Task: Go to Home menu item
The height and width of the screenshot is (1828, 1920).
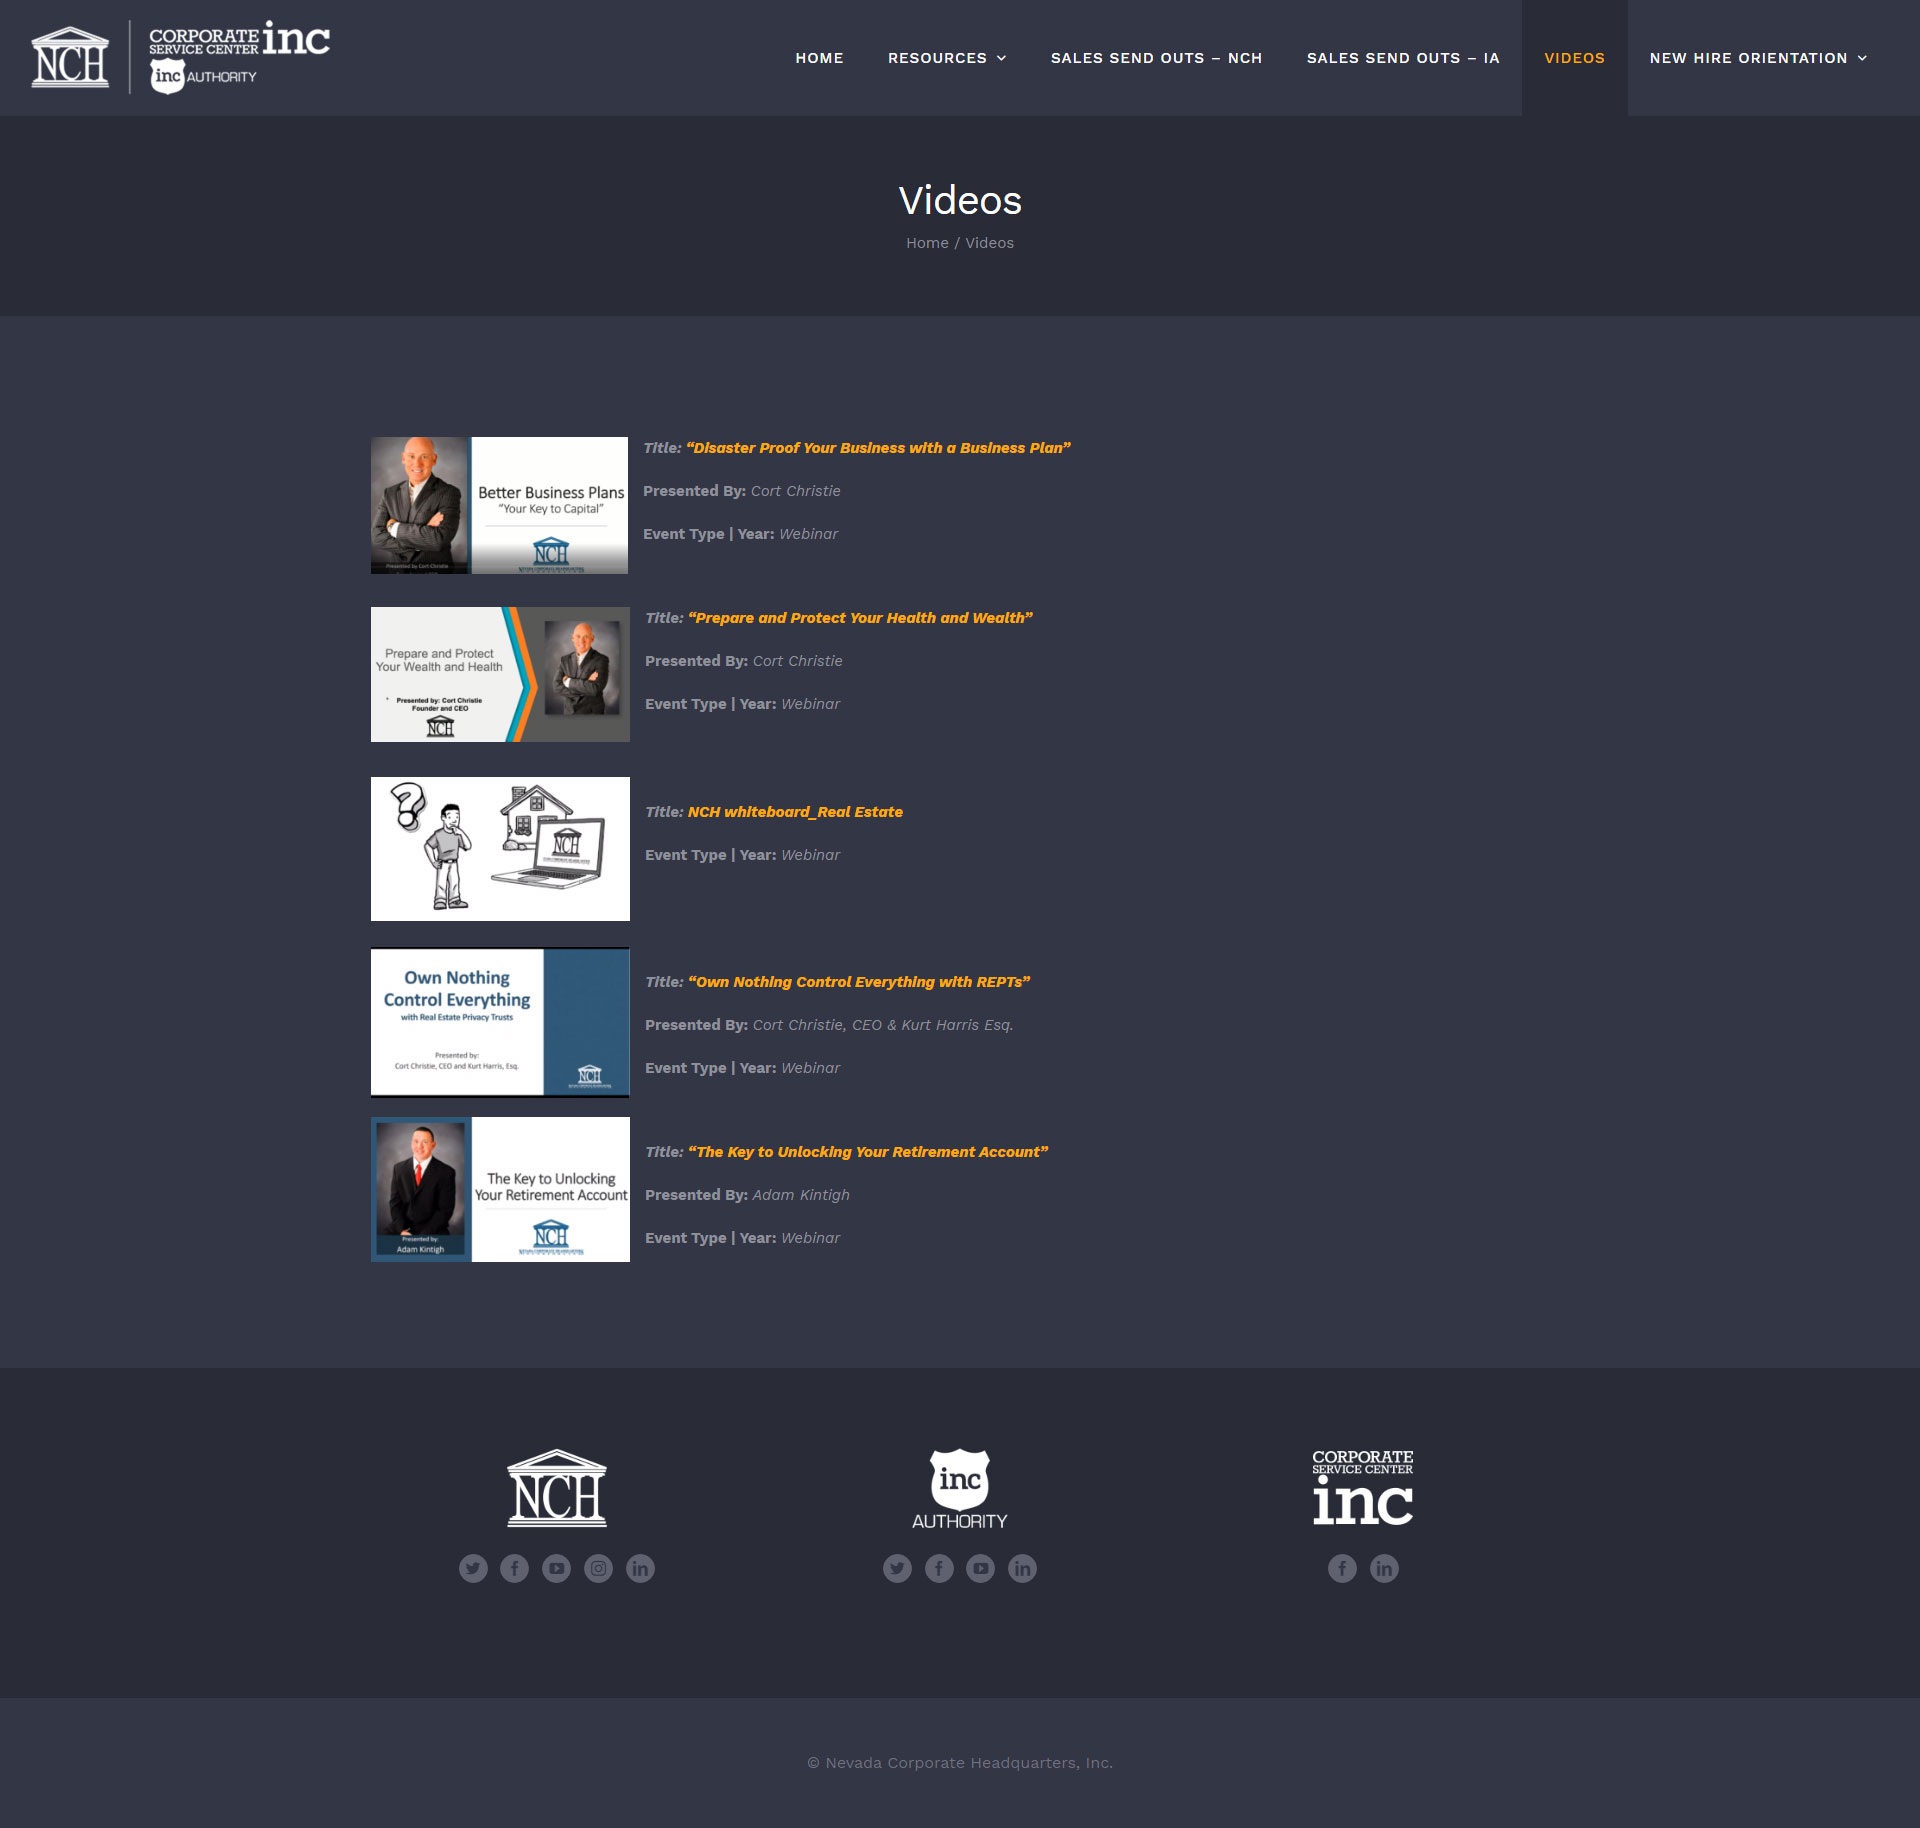Action: pos(819,58)
